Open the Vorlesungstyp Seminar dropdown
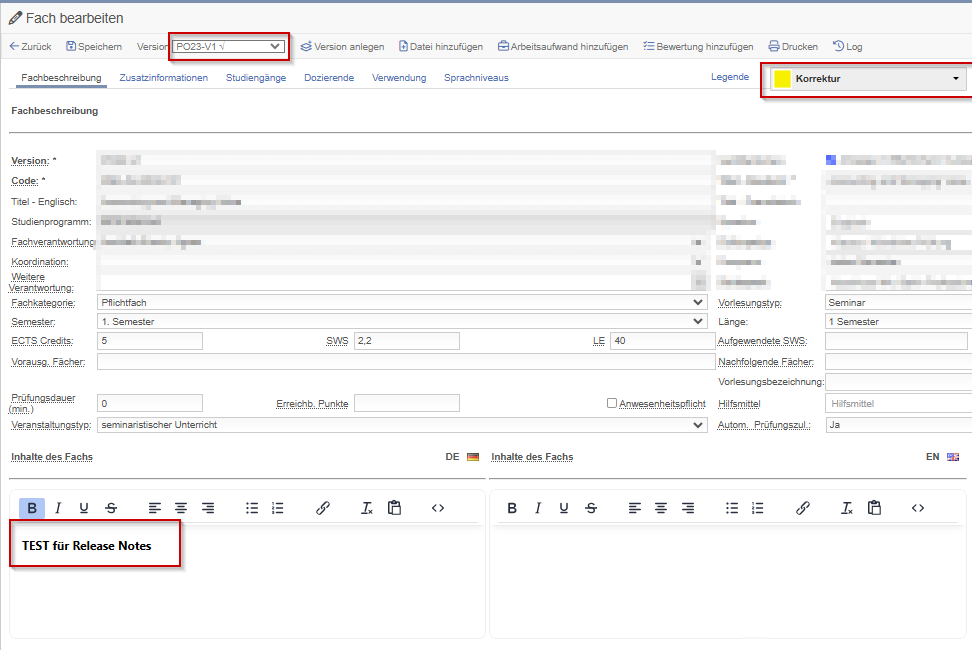Viewport: 972px width, 650px height. point(899,302)
